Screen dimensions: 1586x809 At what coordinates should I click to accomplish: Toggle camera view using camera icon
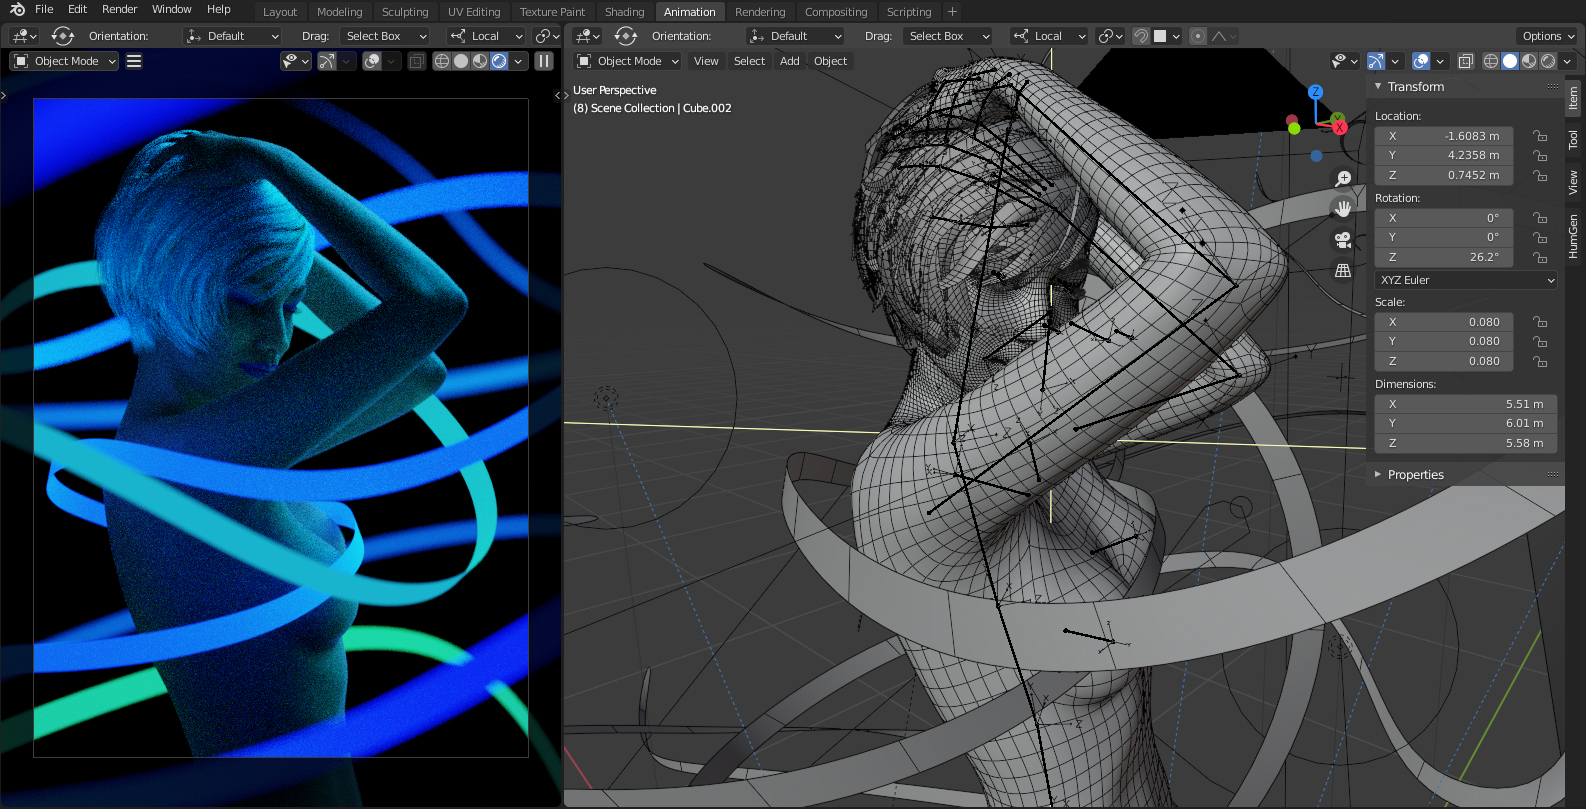tap(1343, 240)
